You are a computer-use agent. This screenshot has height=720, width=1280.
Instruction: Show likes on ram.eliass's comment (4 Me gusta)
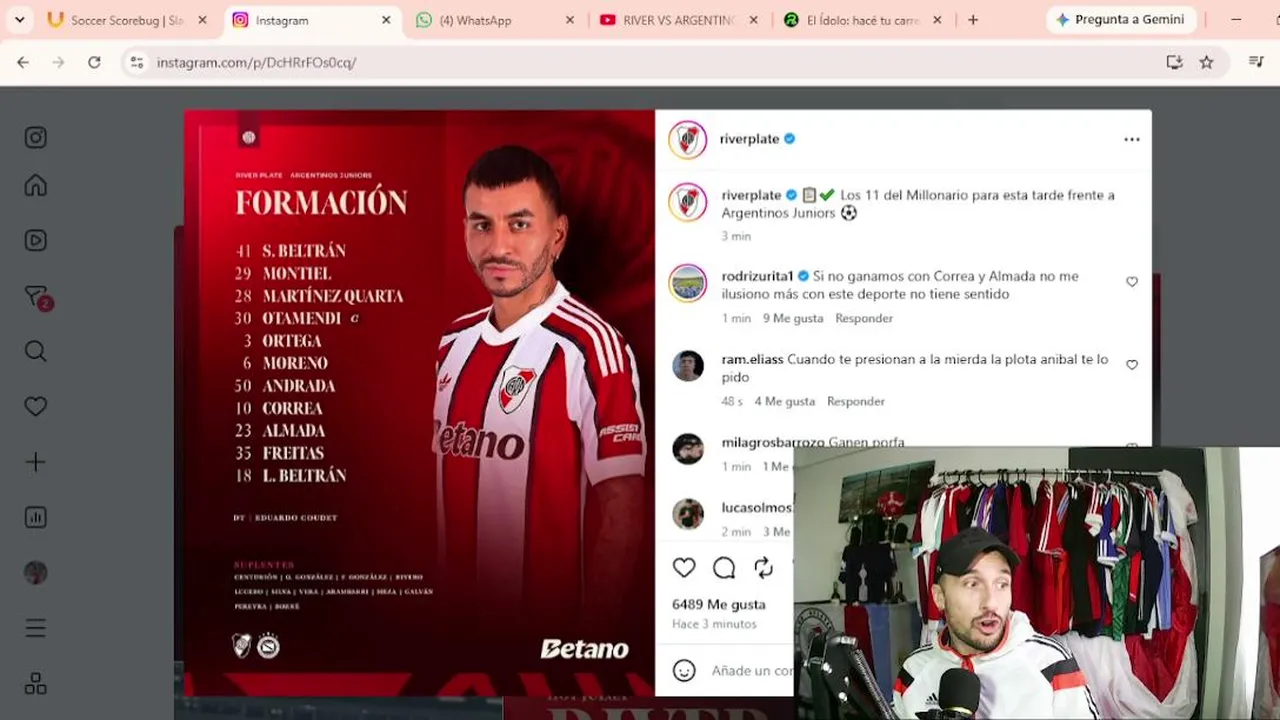point(785,401)
